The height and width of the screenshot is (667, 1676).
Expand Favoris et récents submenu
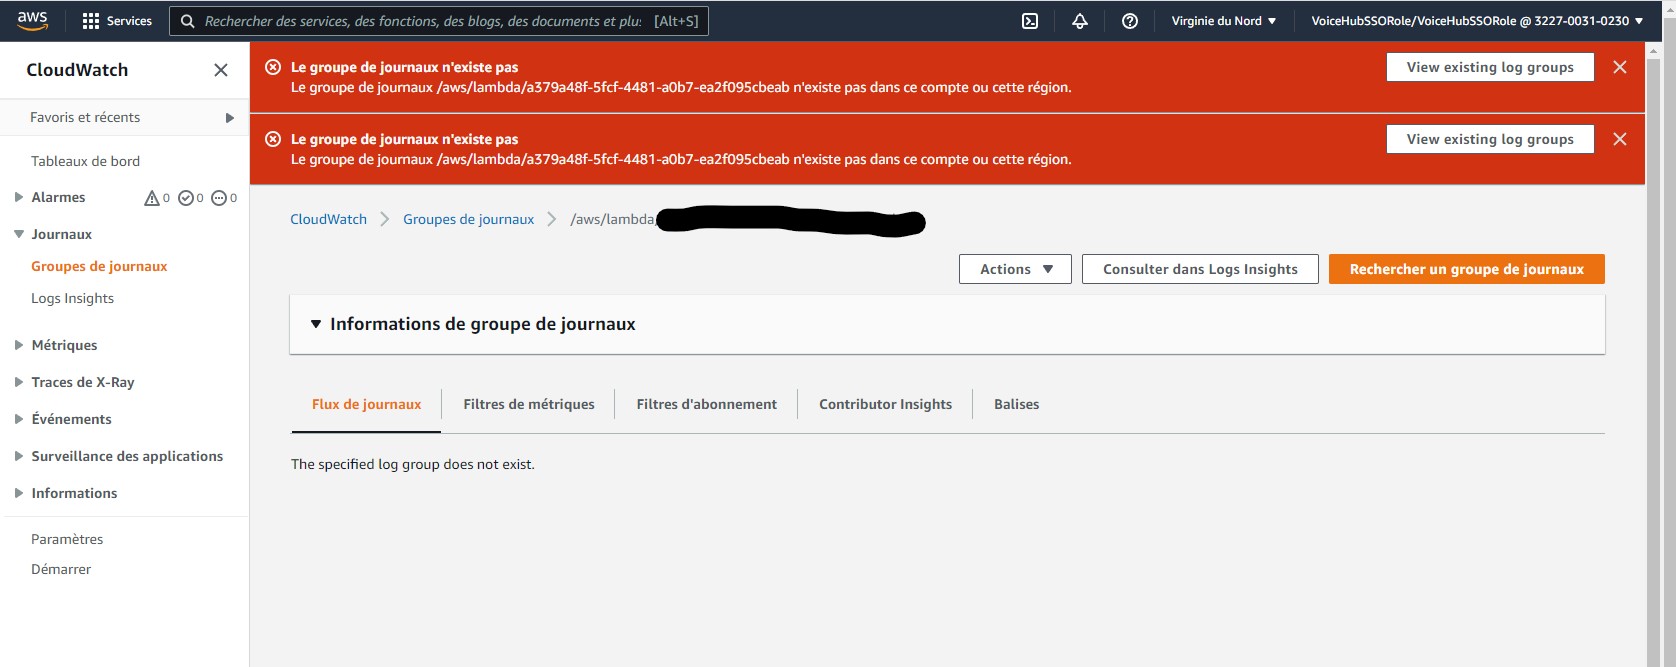coord(229,117)
